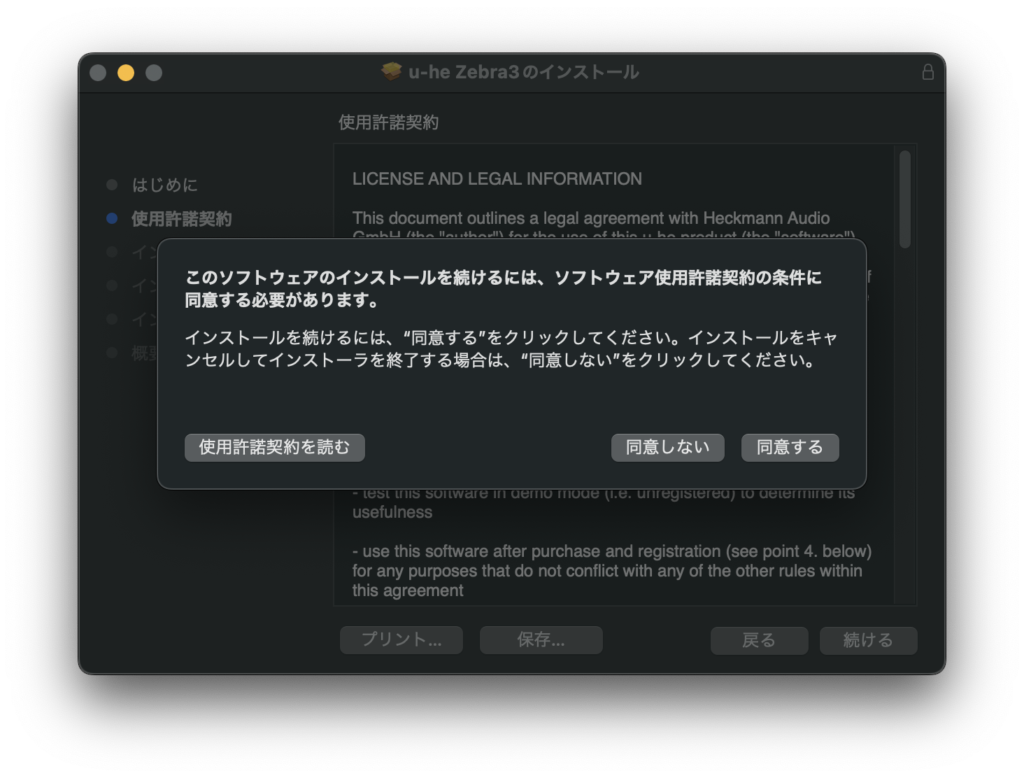The height and width of the screenshot is (778, 1024).
Task: Go back using the 戻る button
Action: pyautogui.click(x=759, y=640)
